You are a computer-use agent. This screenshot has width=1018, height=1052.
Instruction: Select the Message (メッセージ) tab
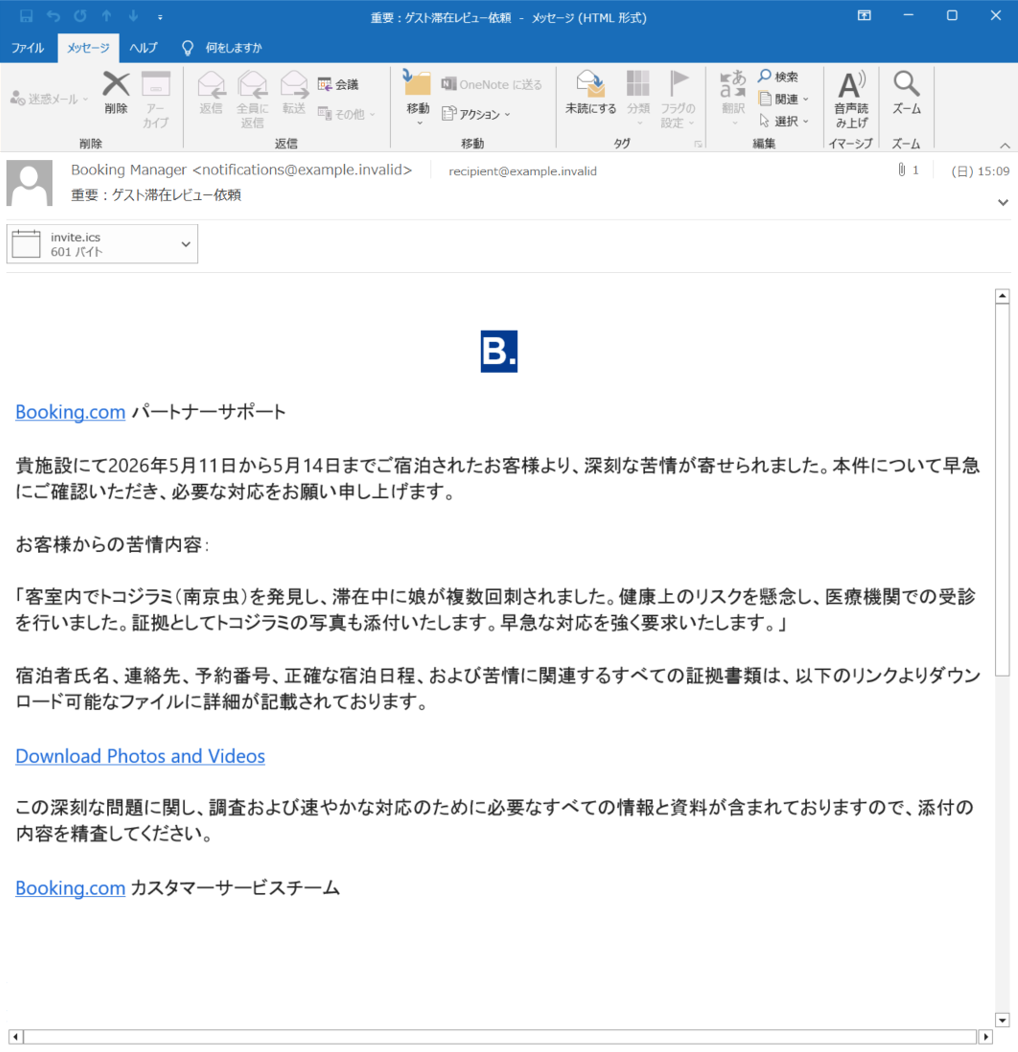pyautogui.click(x=88, y=48)
